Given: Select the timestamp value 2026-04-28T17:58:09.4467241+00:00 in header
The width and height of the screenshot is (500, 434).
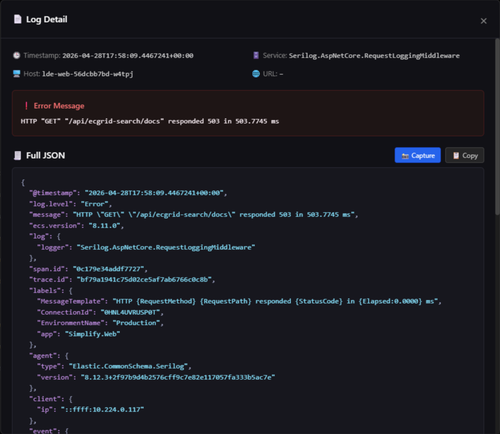Looking at the screenshot, I should click(x=128, y=56).
